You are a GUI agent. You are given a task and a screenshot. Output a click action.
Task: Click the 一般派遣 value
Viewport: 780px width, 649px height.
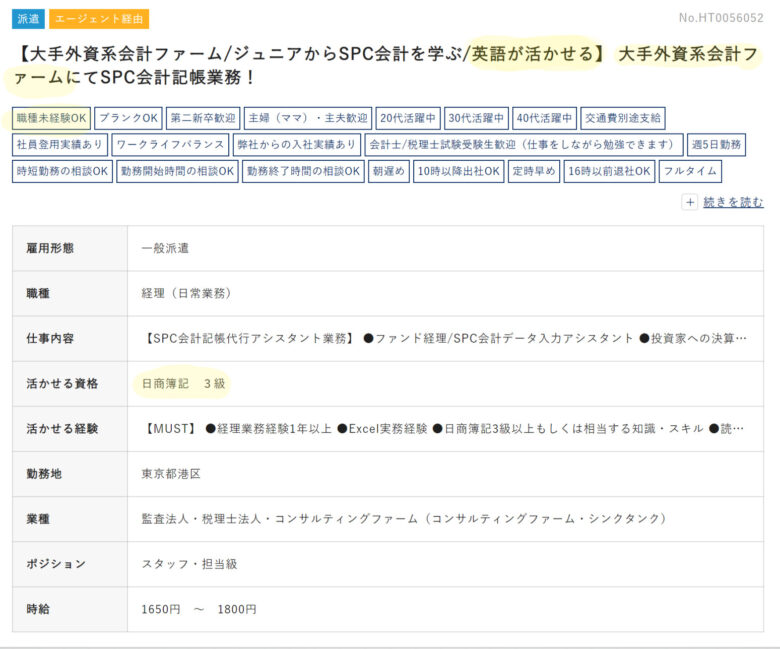tap(165, 248)
